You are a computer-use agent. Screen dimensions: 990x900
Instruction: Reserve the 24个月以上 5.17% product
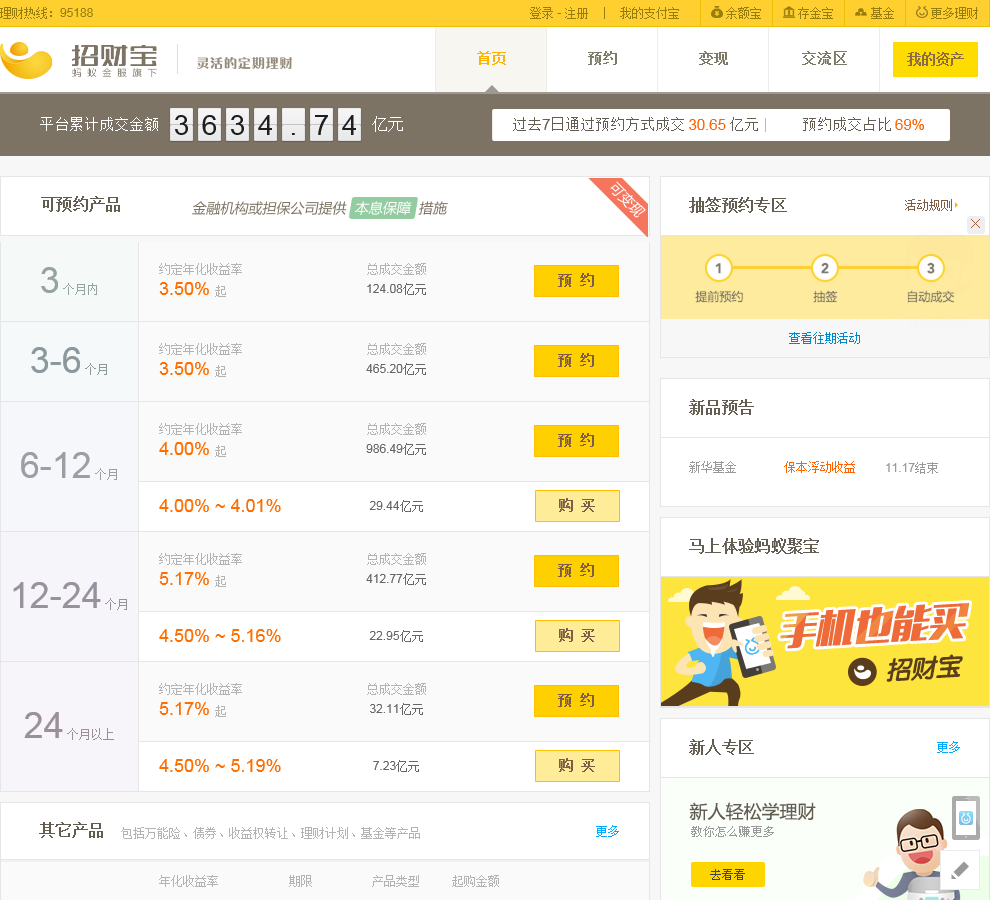(x=576, y=701)
